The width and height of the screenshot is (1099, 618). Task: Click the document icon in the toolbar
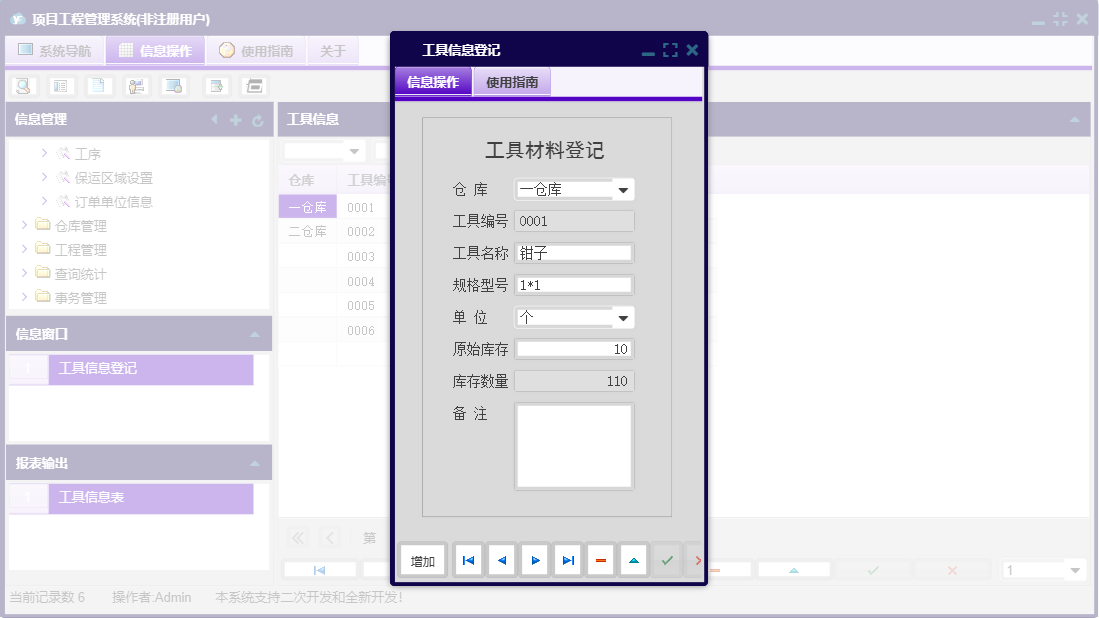97,86
